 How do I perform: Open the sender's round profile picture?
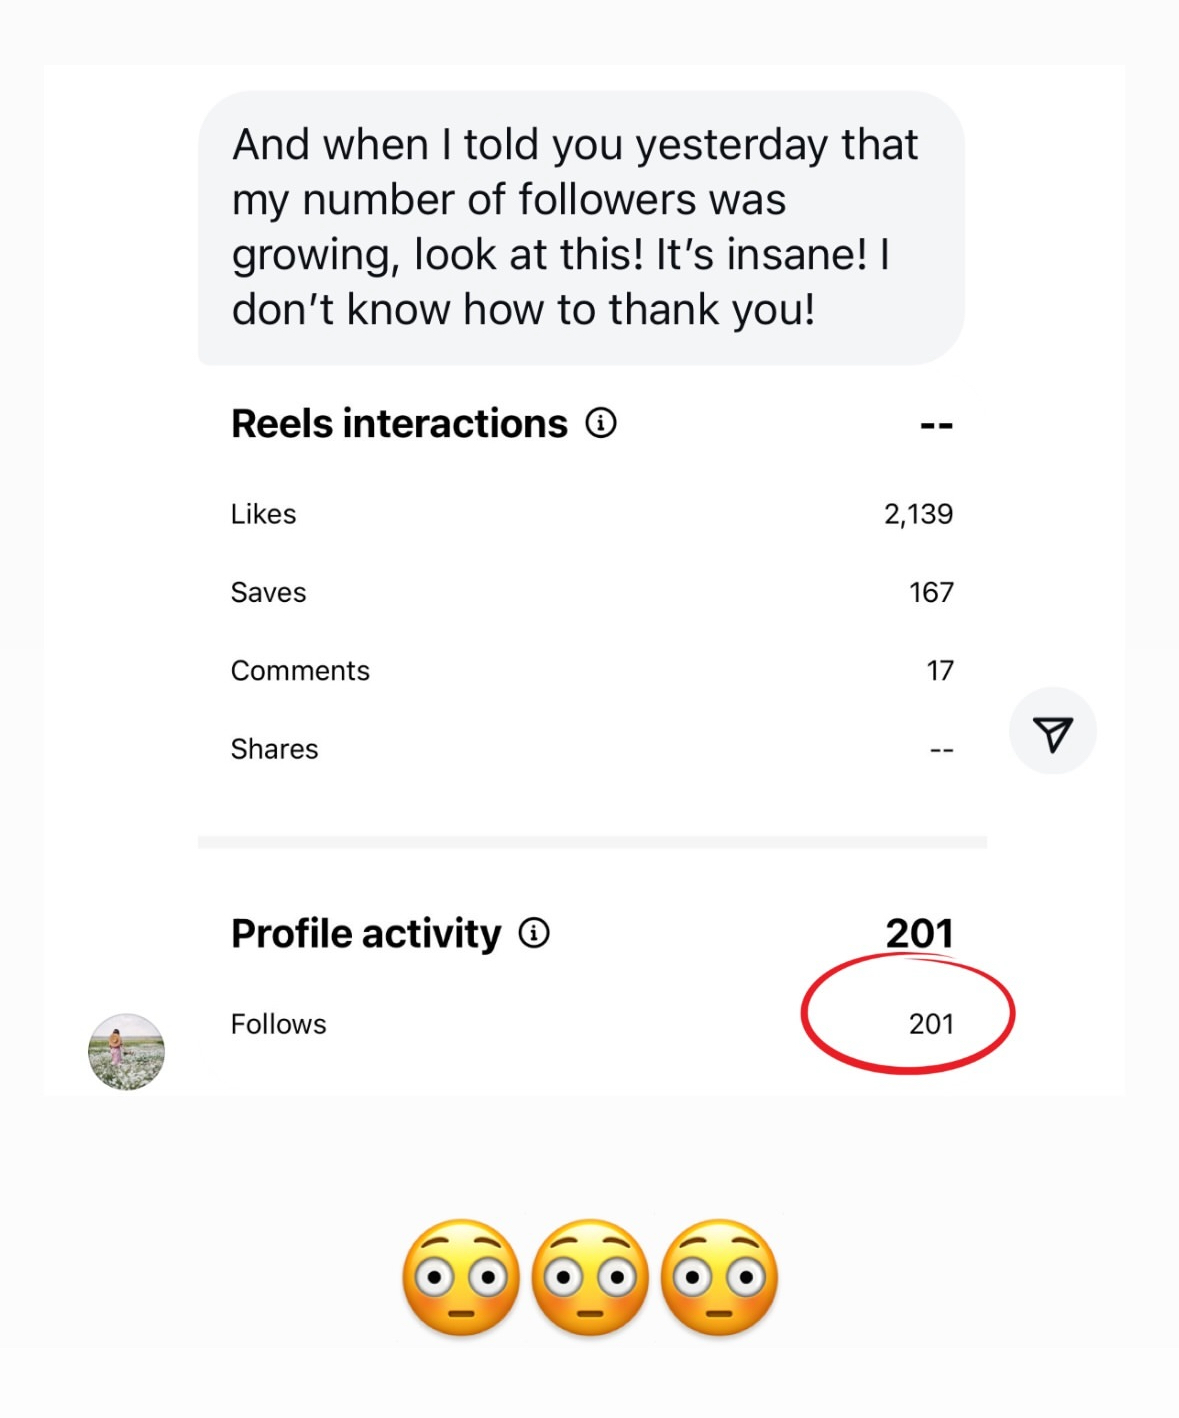pos(126,1051)
